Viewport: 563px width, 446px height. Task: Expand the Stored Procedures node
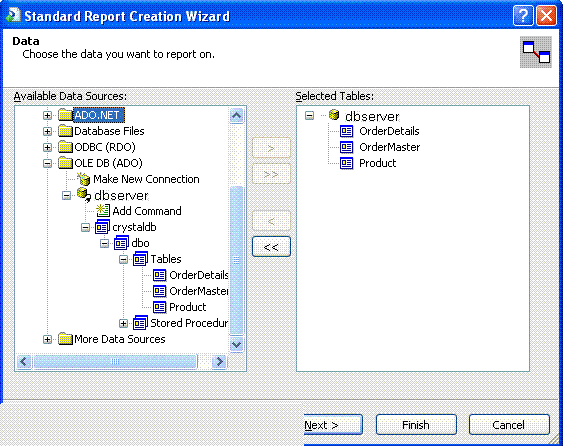pyautogui.click(x=123, y=323)
